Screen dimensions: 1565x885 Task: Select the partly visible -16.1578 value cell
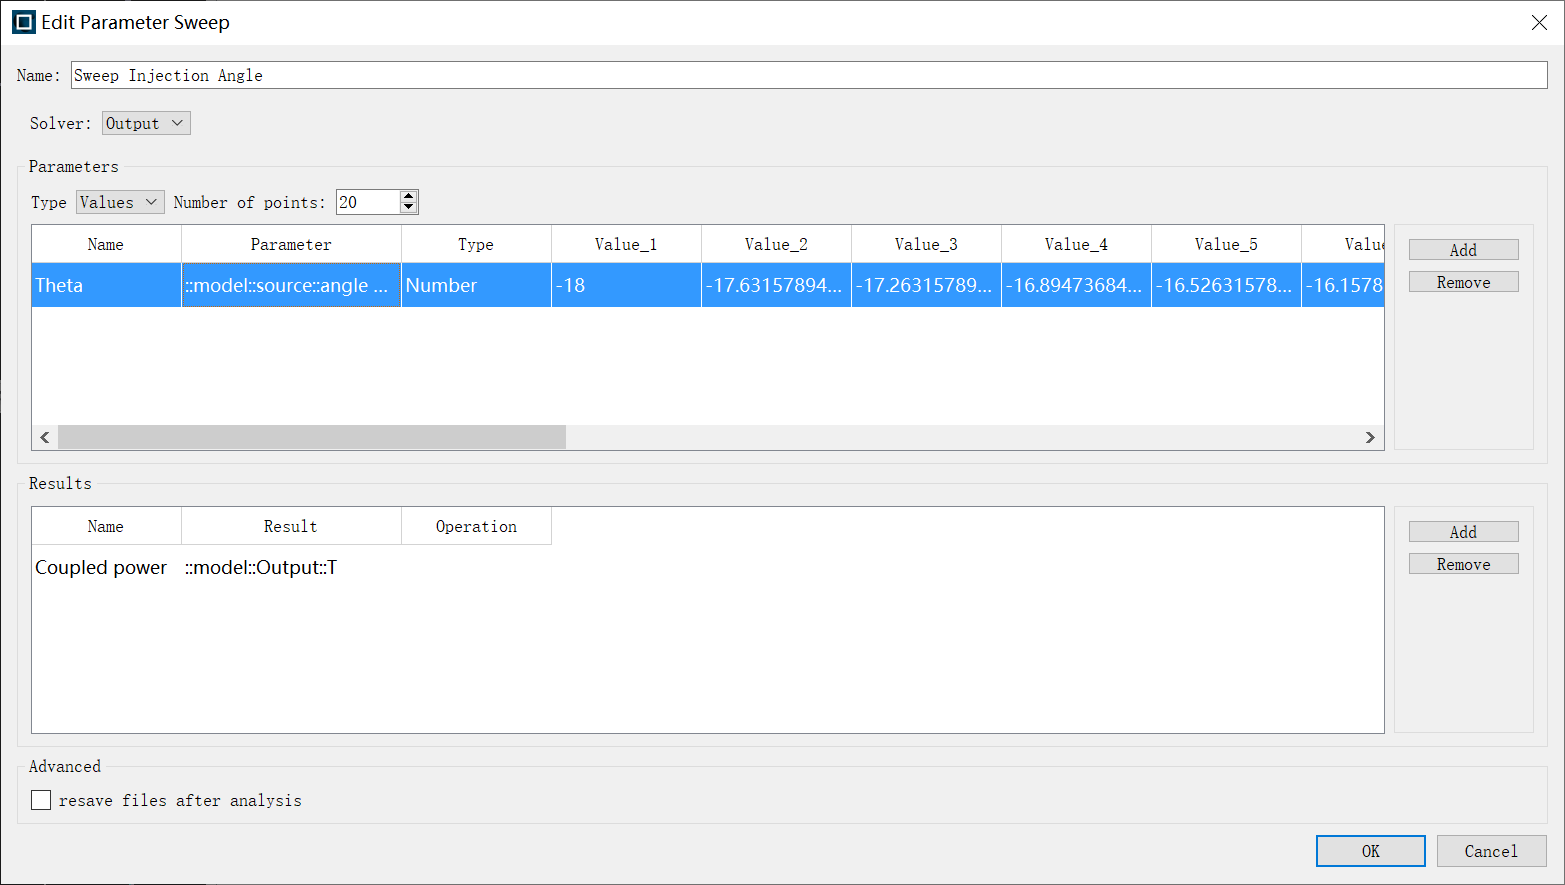tap(1343, 285)
